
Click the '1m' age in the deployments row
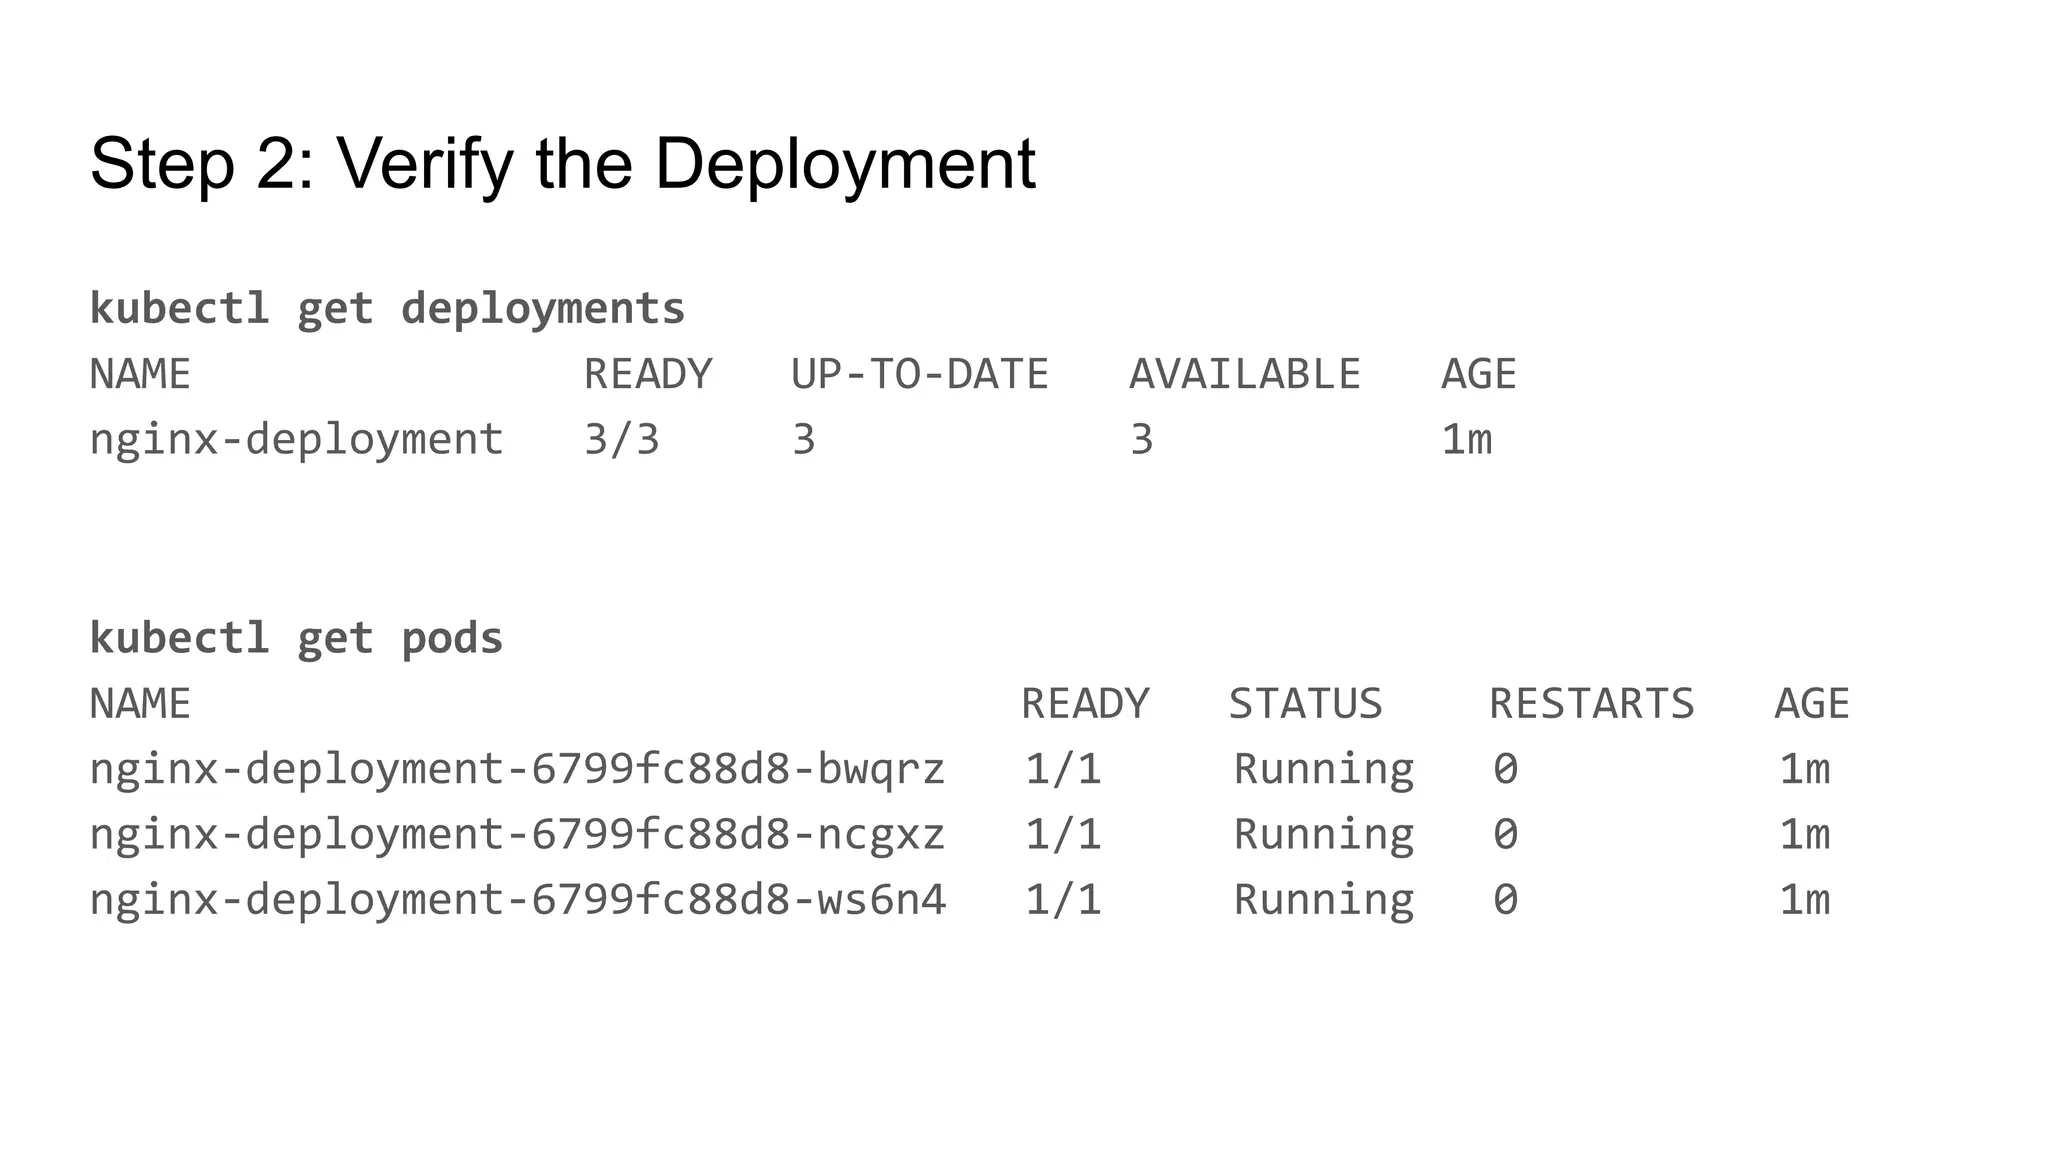point(1467,441)
